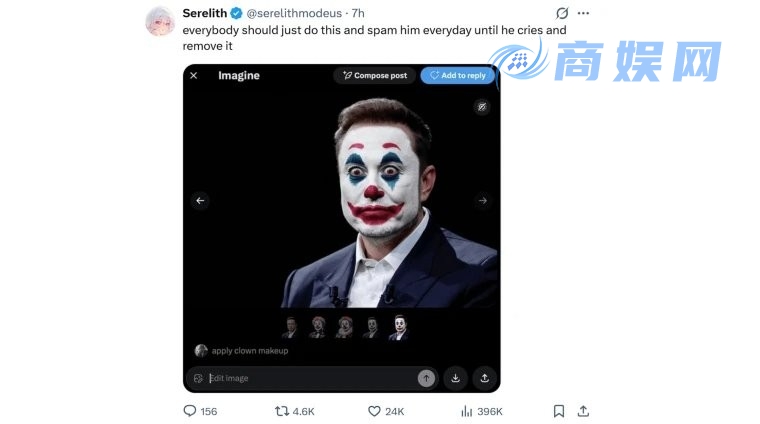Click the reply comment icon
The image size is (760, 424).
pos(190,411)
